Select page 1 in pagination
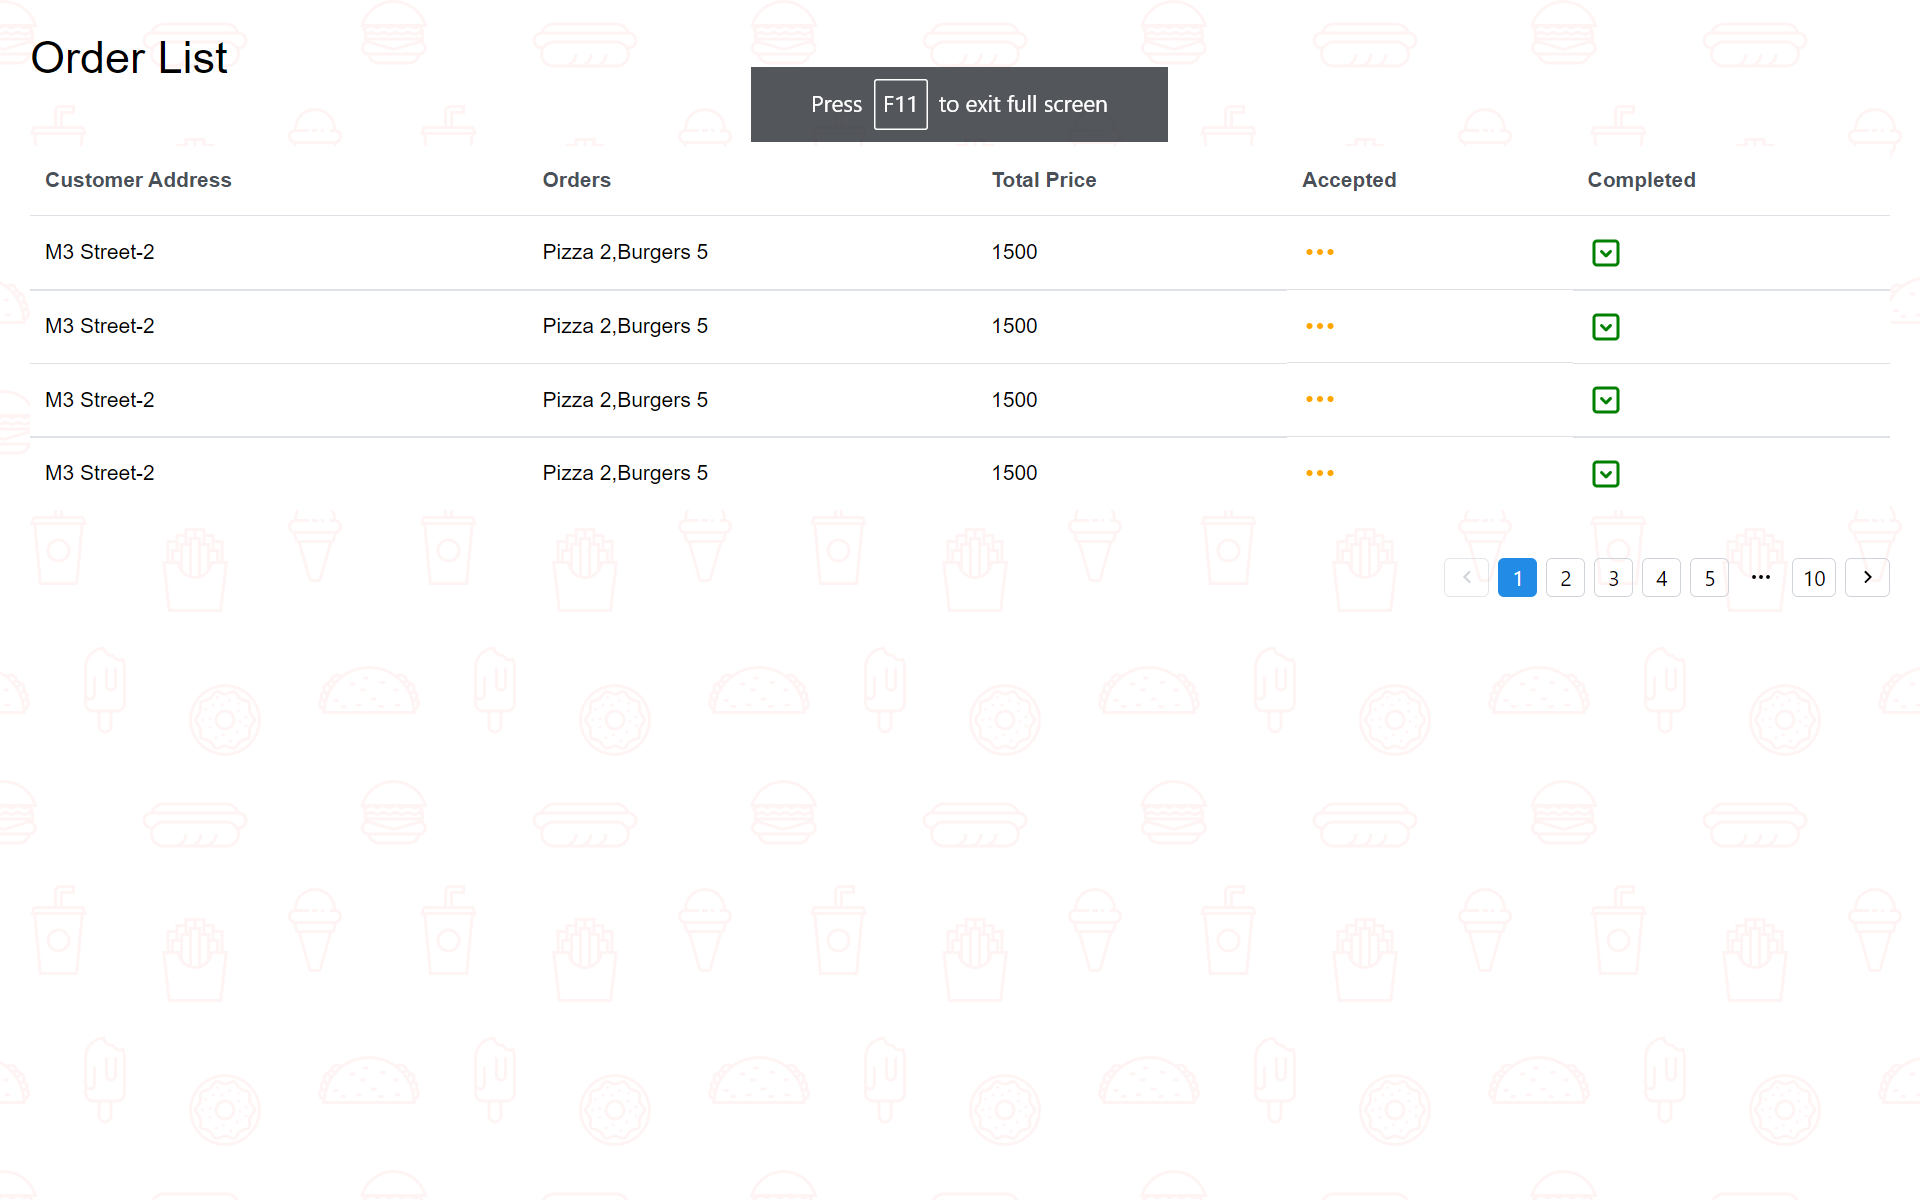Viewport: 1920px width, 1200px height. click(1517, 578)
